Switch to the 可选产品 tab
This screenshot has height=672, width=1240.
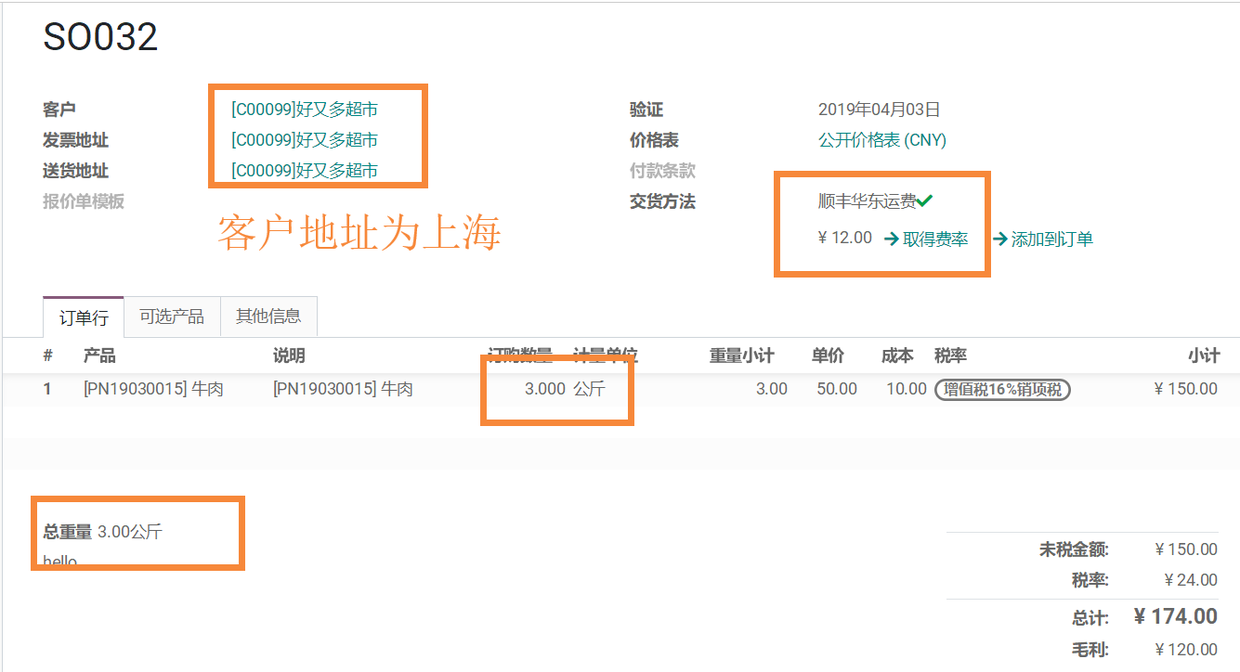(171, 316)
